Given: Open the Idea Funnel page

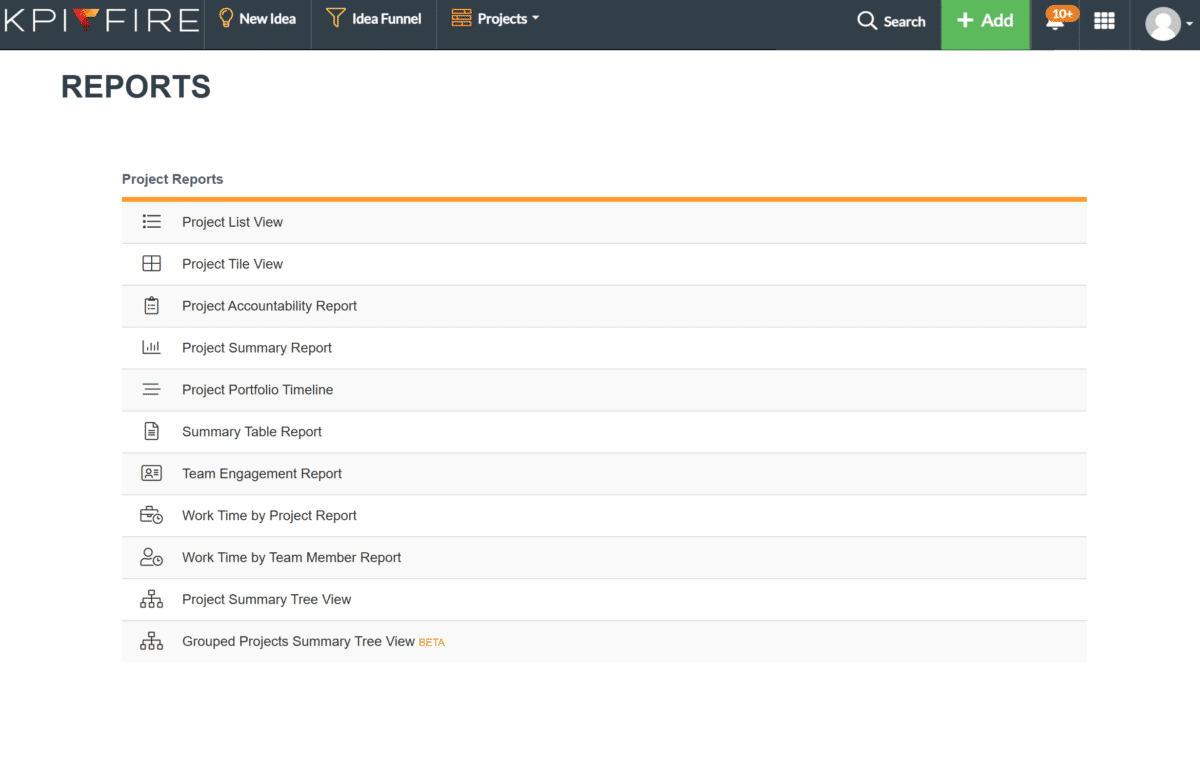Looking at the screenshot, I should click(374, 19).
